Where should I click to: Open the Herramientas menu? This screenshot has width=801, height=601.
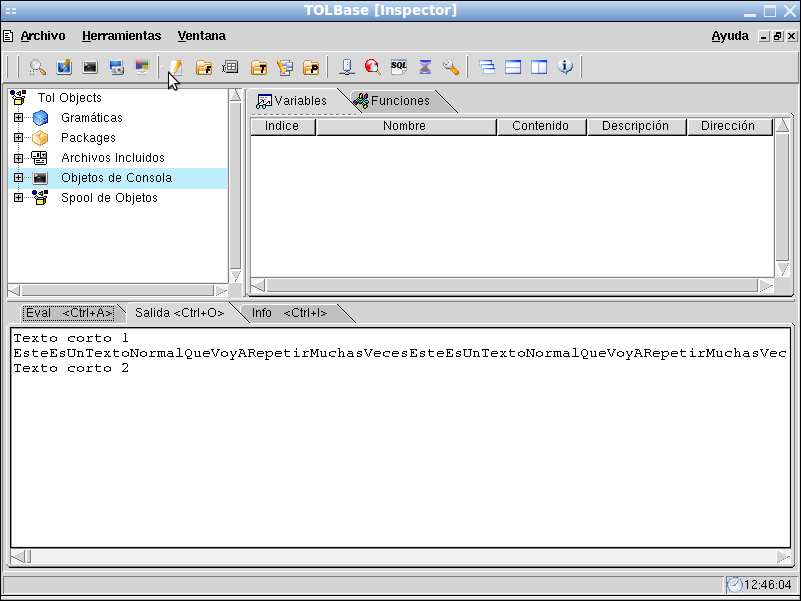[x=121, y=36]
